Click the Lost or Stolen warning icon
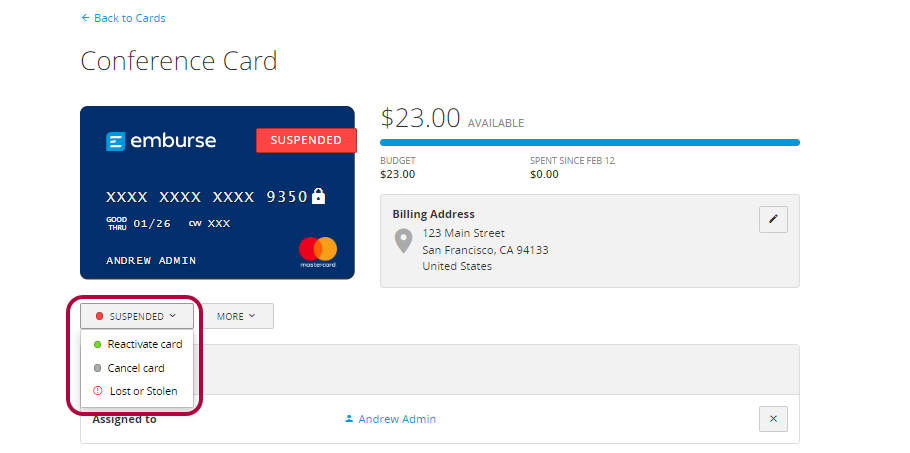The width and height of the screenshot is (910, 453). click(x=98, y=391)
